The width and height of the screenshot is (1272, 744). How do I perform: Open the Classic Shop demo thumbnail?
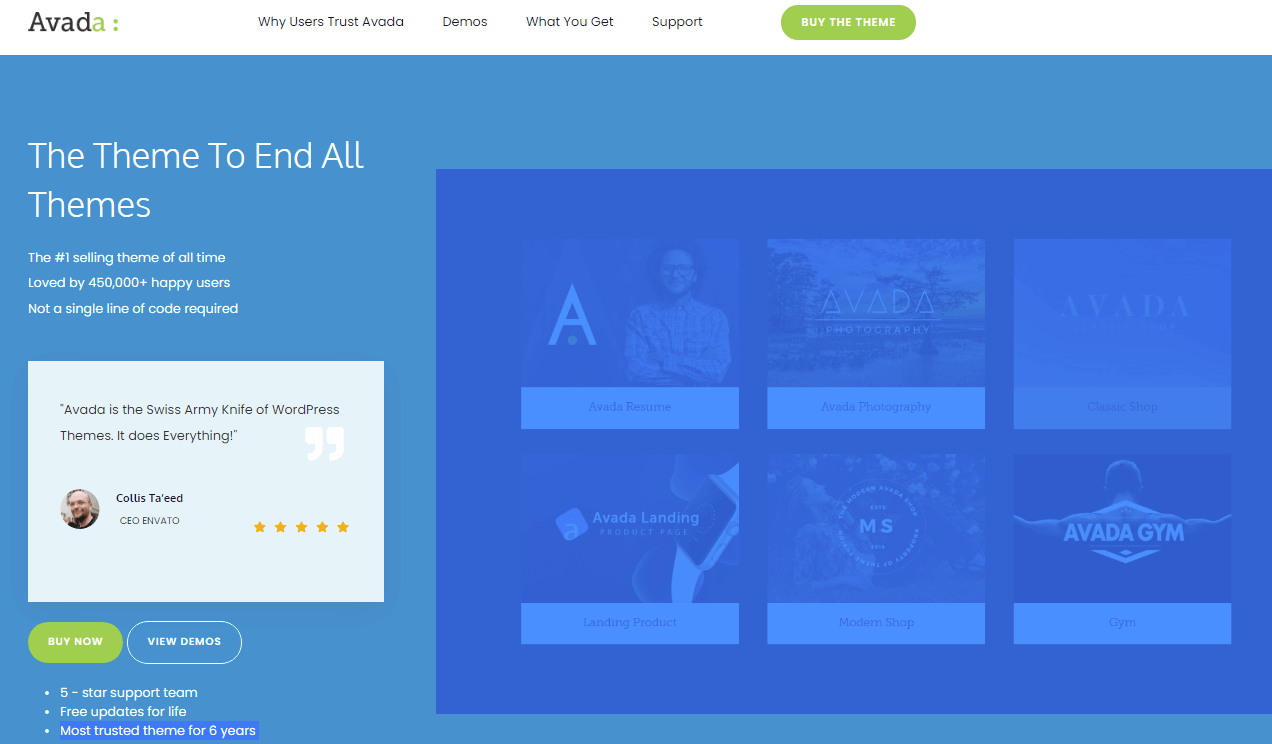click(x=1122, y=313)
